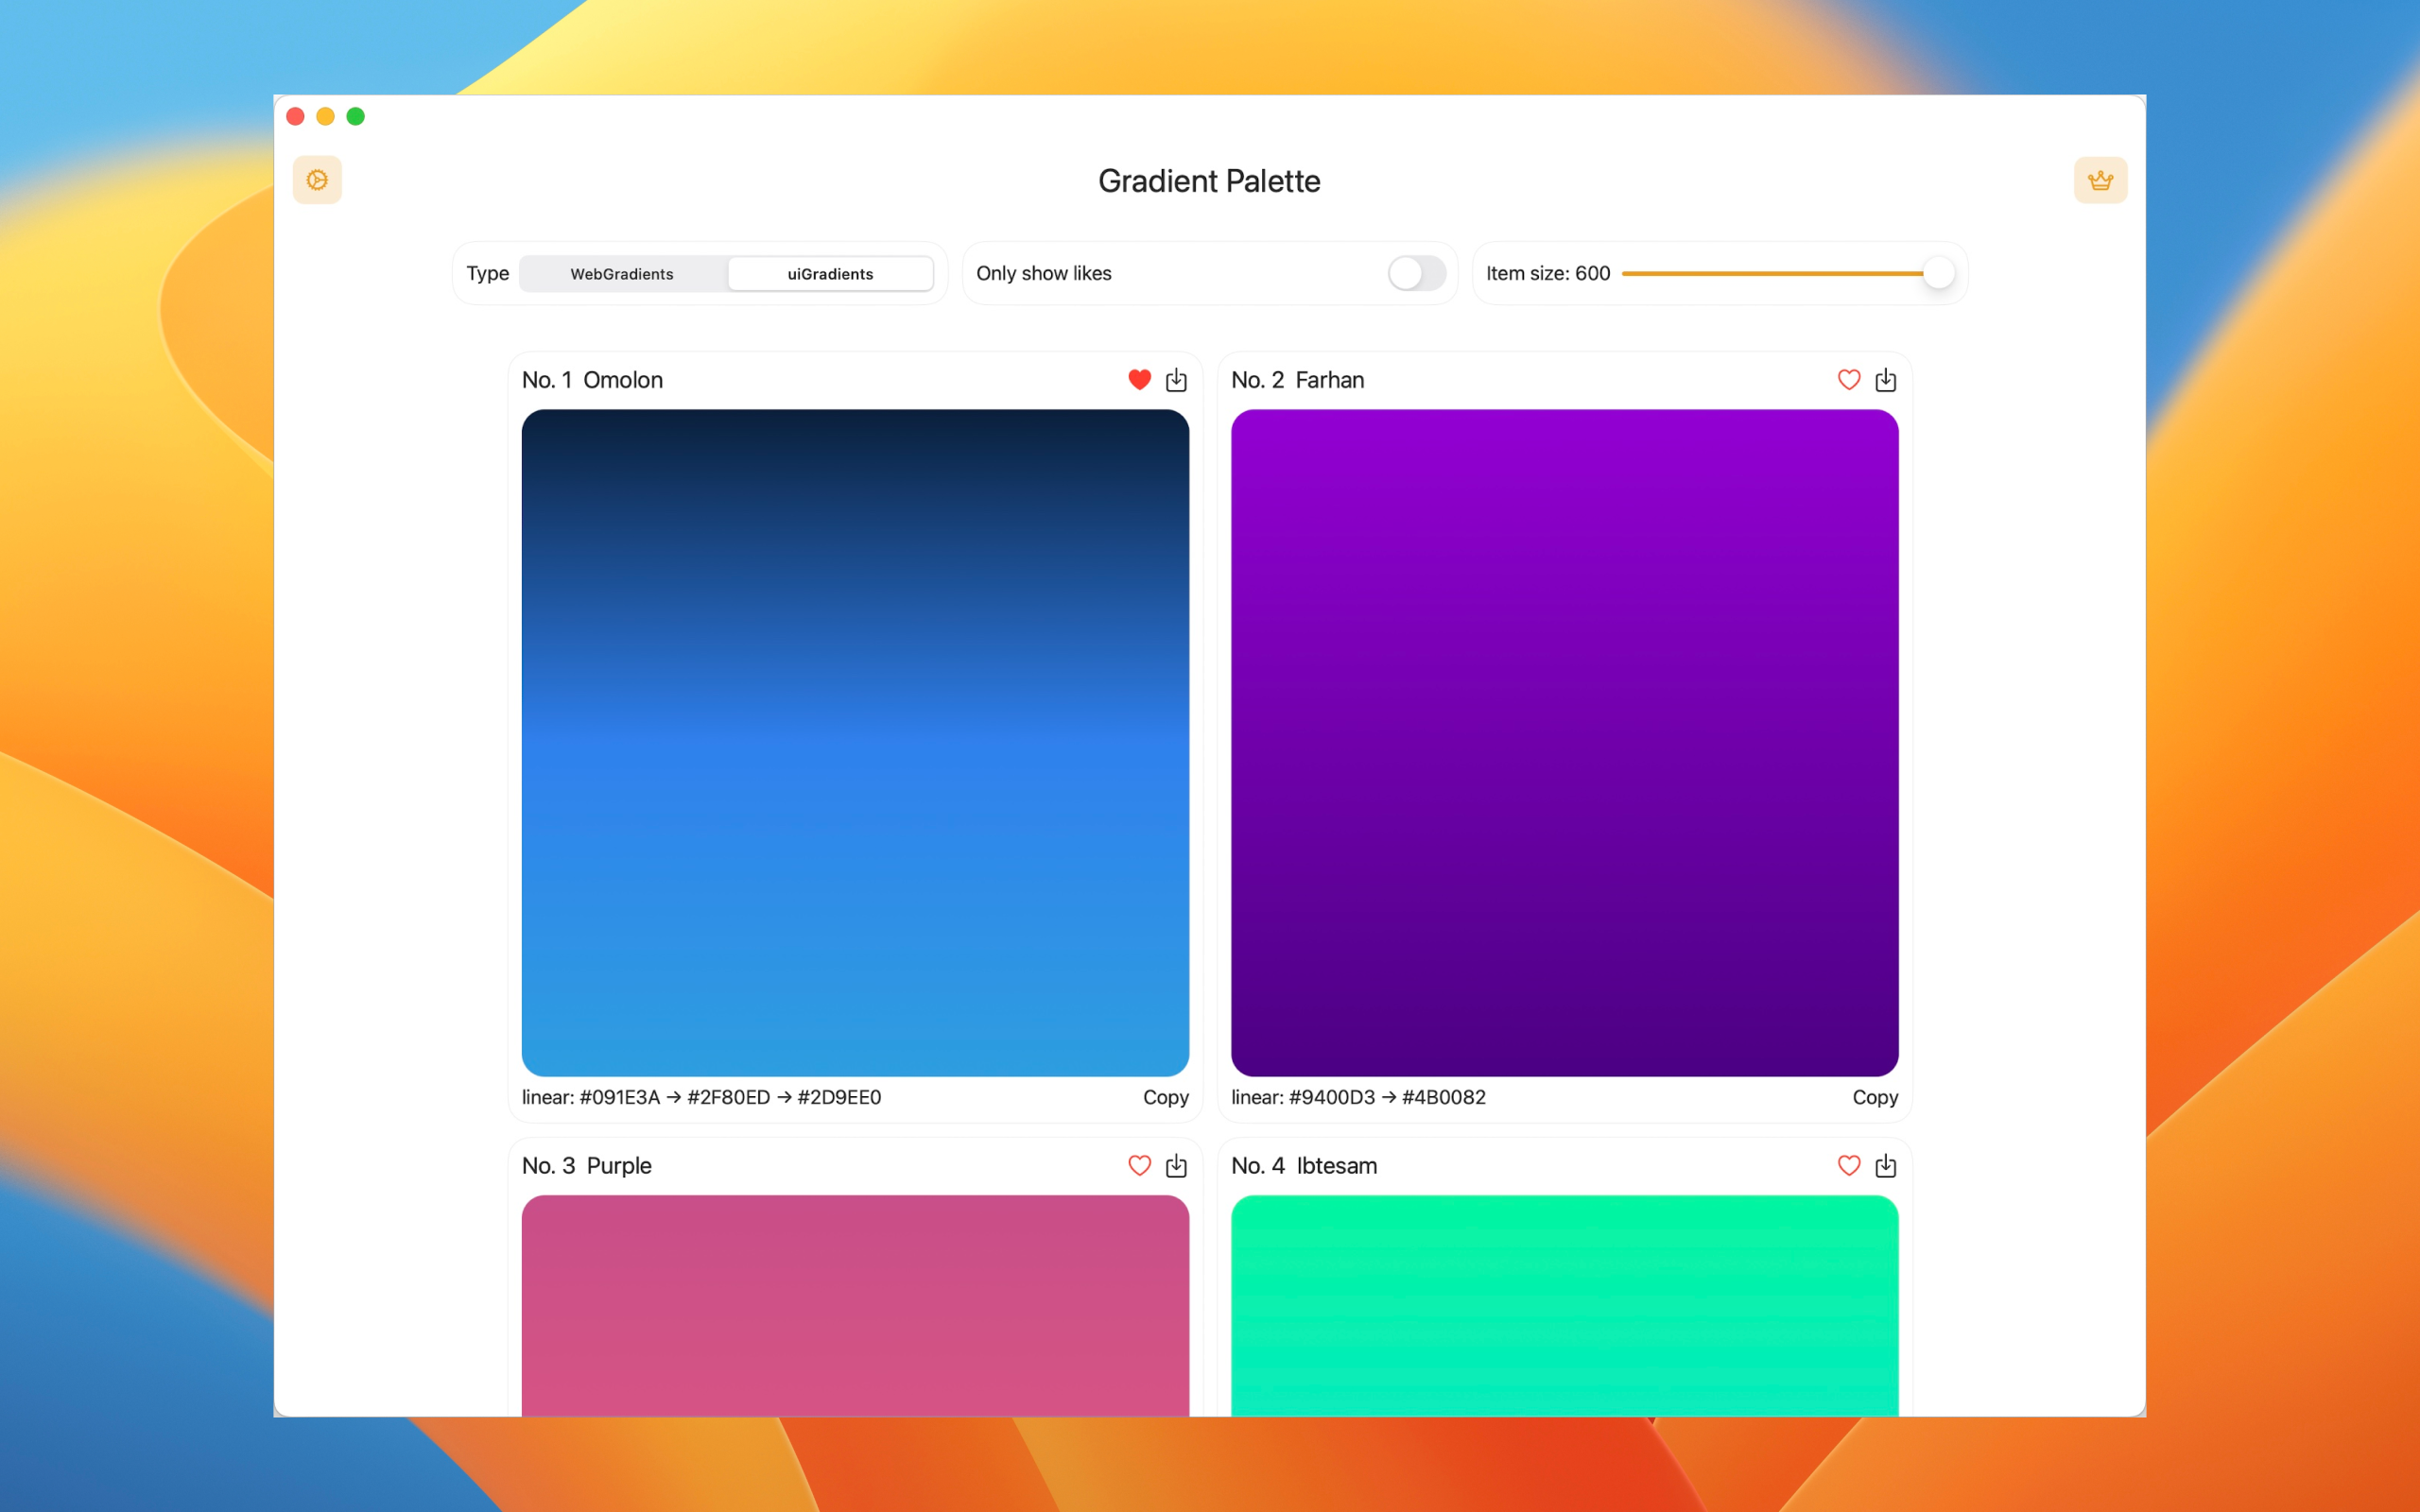
Task: Download the Ibtesam gradient image
Action: point(1886,1165)
